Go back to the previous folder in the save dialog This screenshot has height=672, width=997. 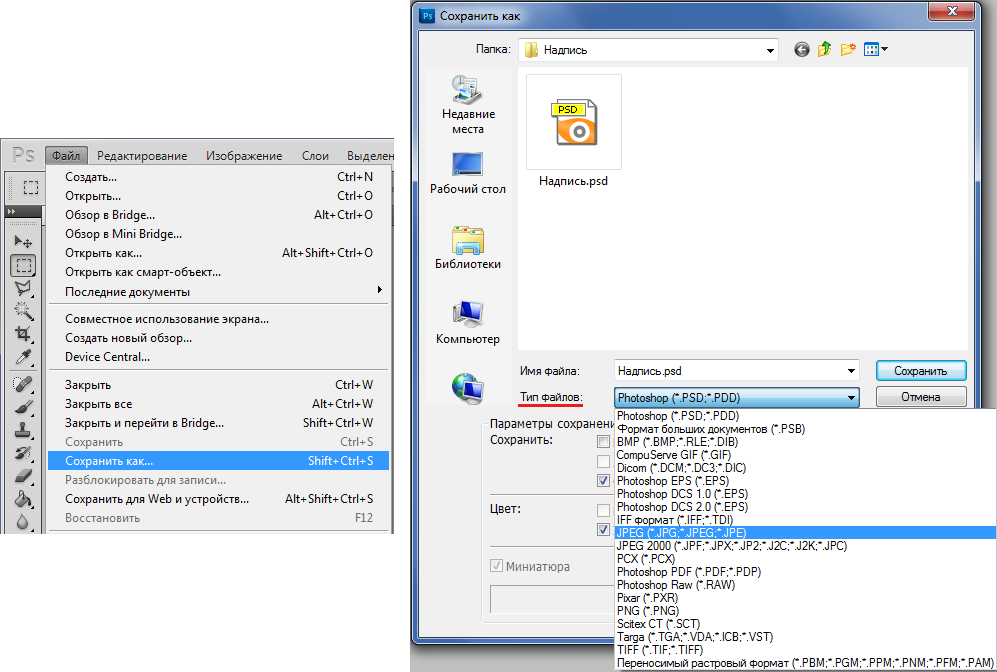pyautogui.click(x=802, y=50)
